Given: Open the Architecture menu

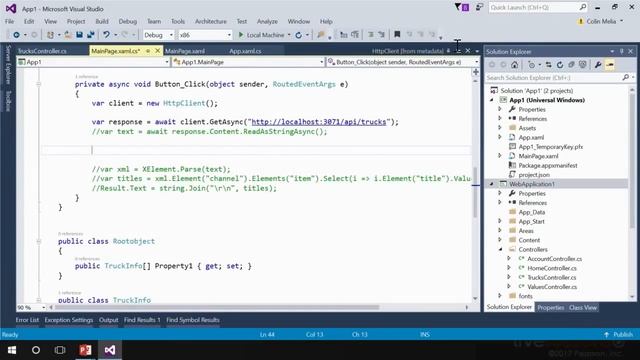Looking at the screenshot, I should pos(211,21).
